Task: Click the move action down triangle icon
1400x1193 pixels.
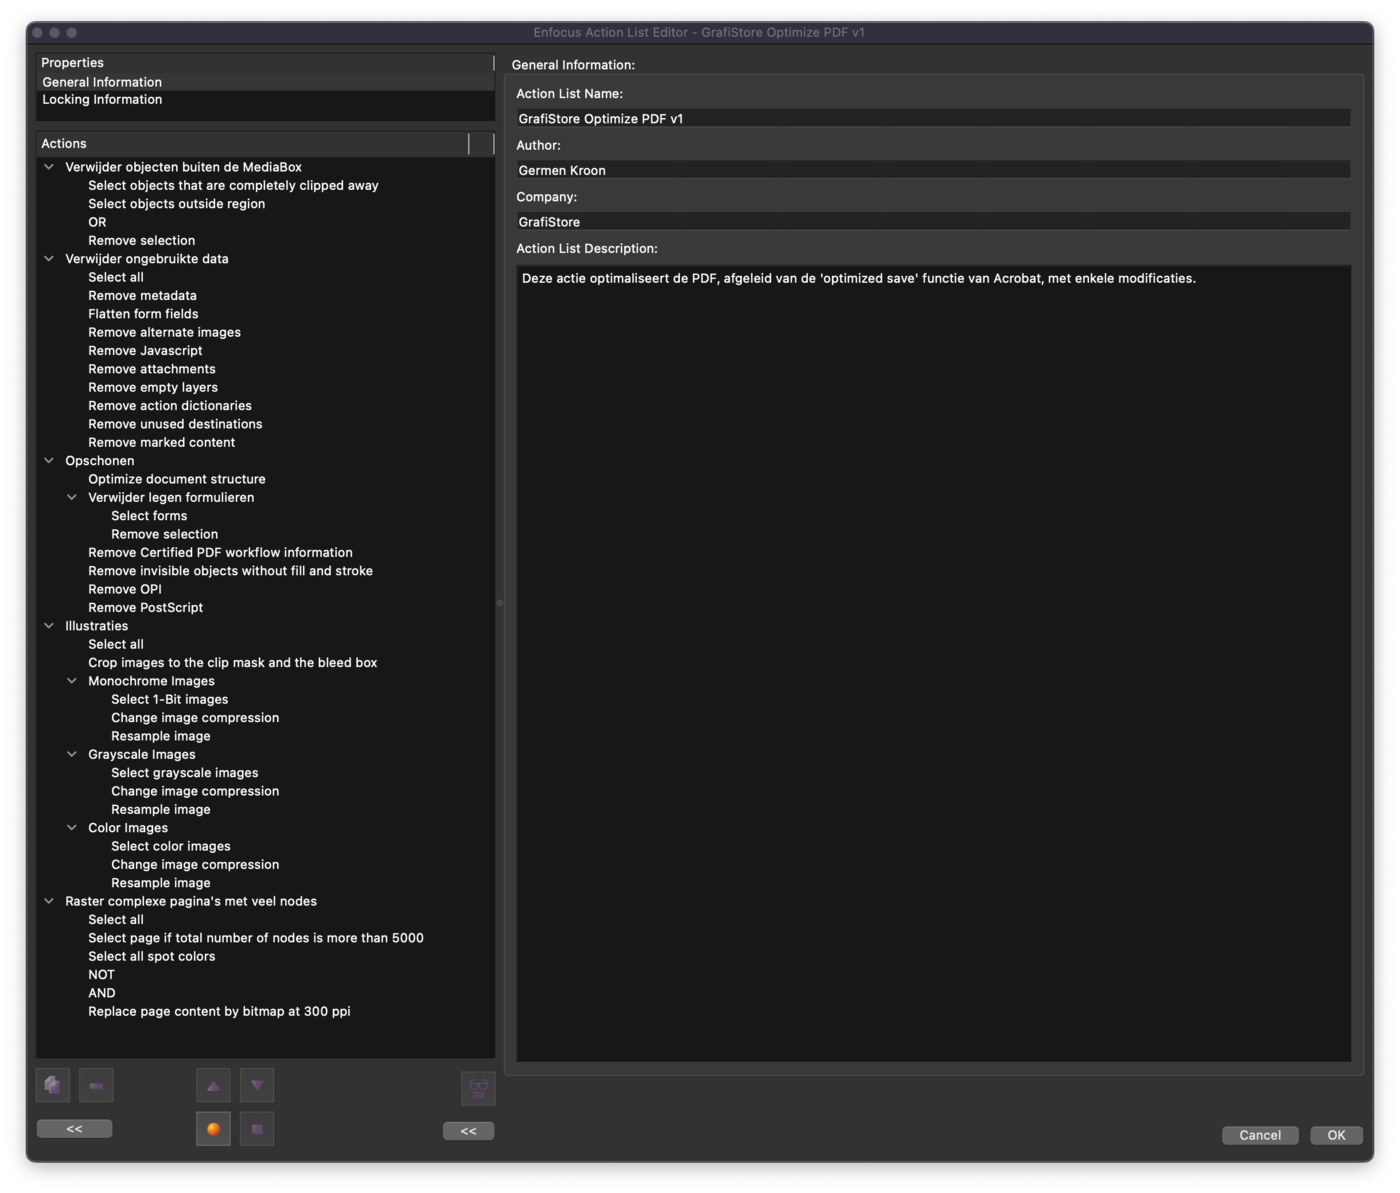Action: pyautogui.click(x=257, y=1085)
